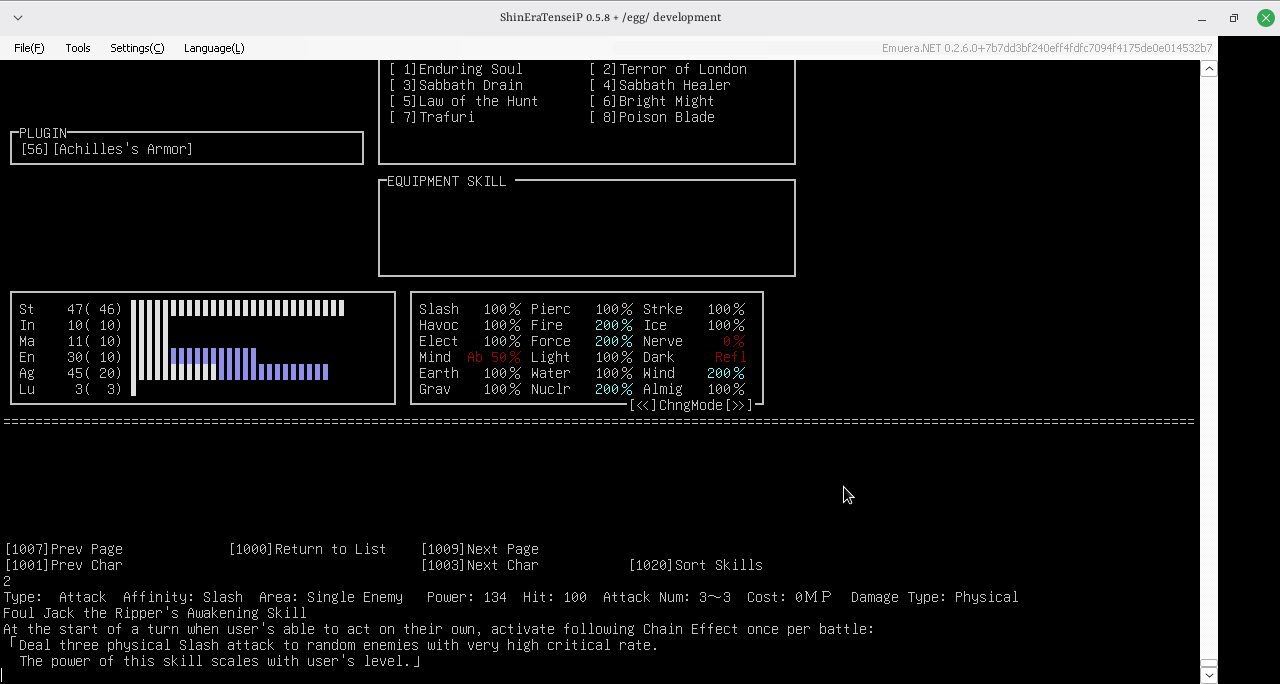The width and height of the screenshot is (1280, 684).
Task: Click [1020] Sort Skills
Action: [695, 565]
